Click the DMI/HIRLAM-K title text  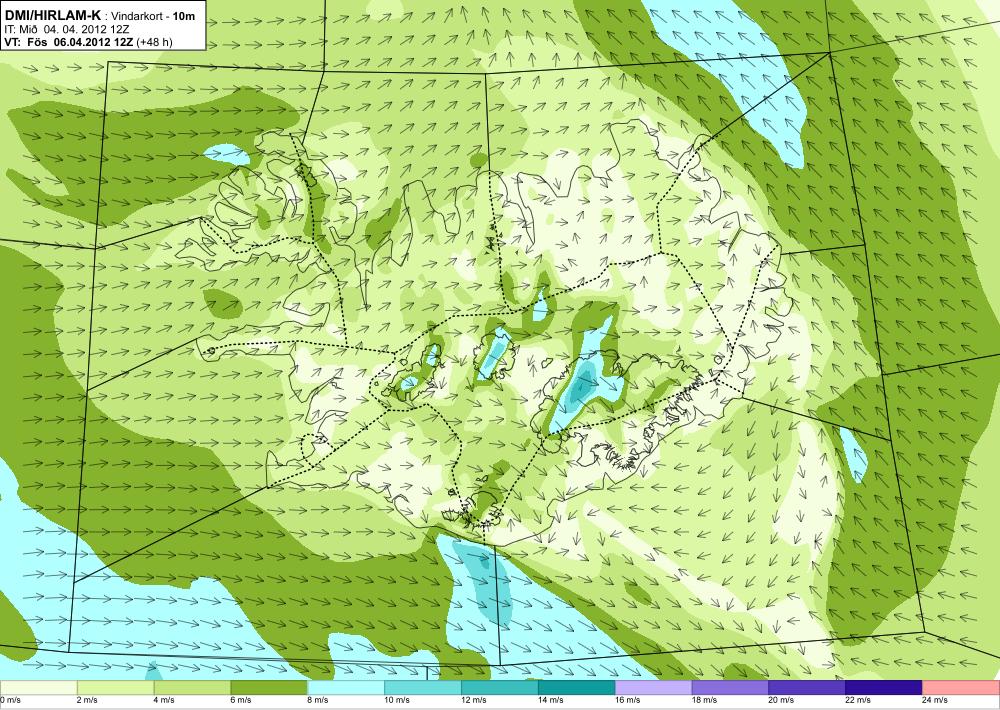coord(52,15)
